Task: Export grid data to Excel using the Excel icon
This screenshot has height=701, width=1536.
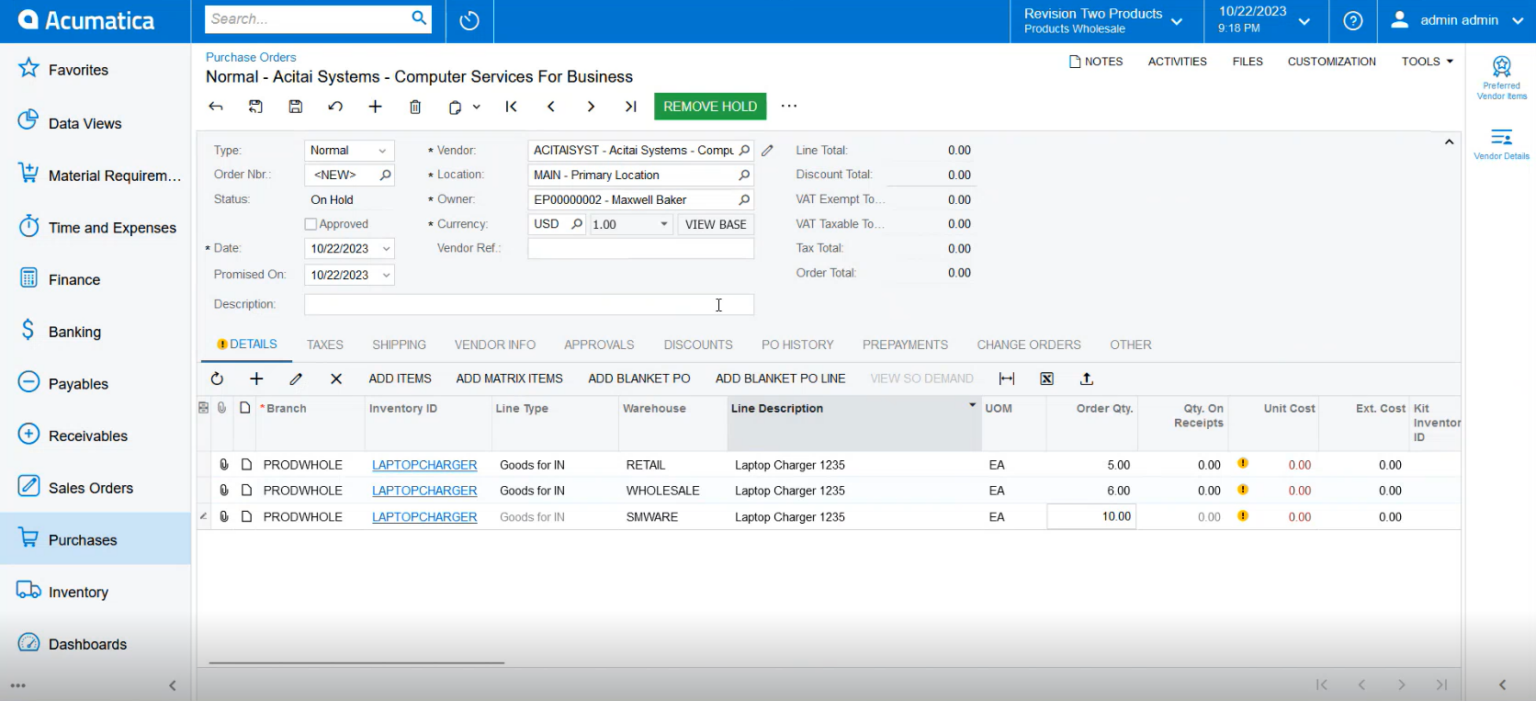Action: click(x=1046, y=379)
